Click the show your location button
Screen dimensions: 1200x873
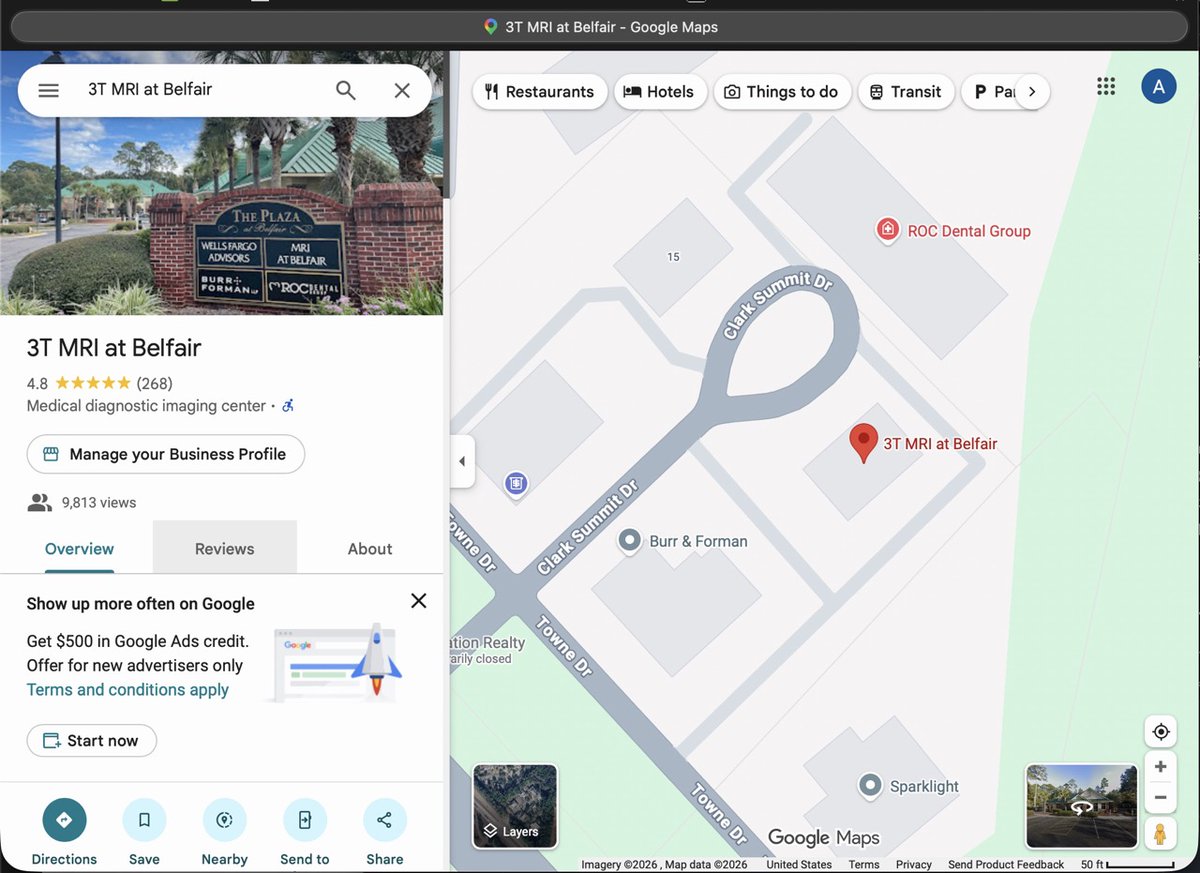click(x=1161, y=732)
